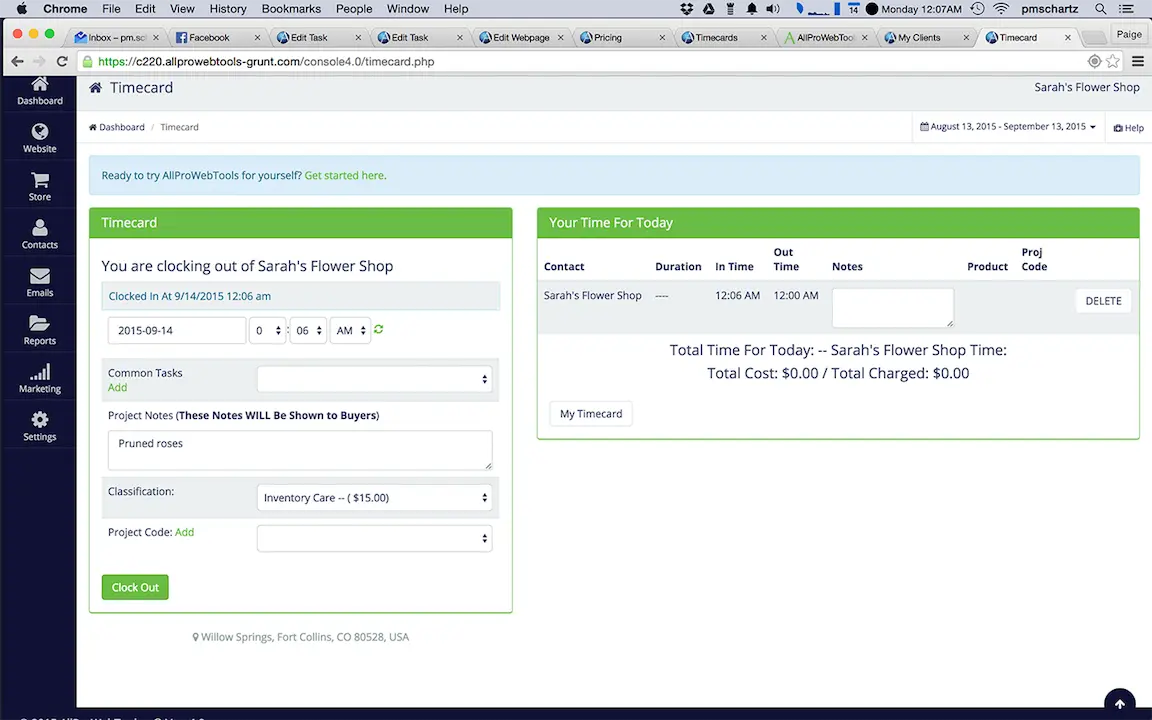Click the Project Notes text area
Image resolution: width=1152 pixels, height=720 pixels.
(x=300, y=450)
